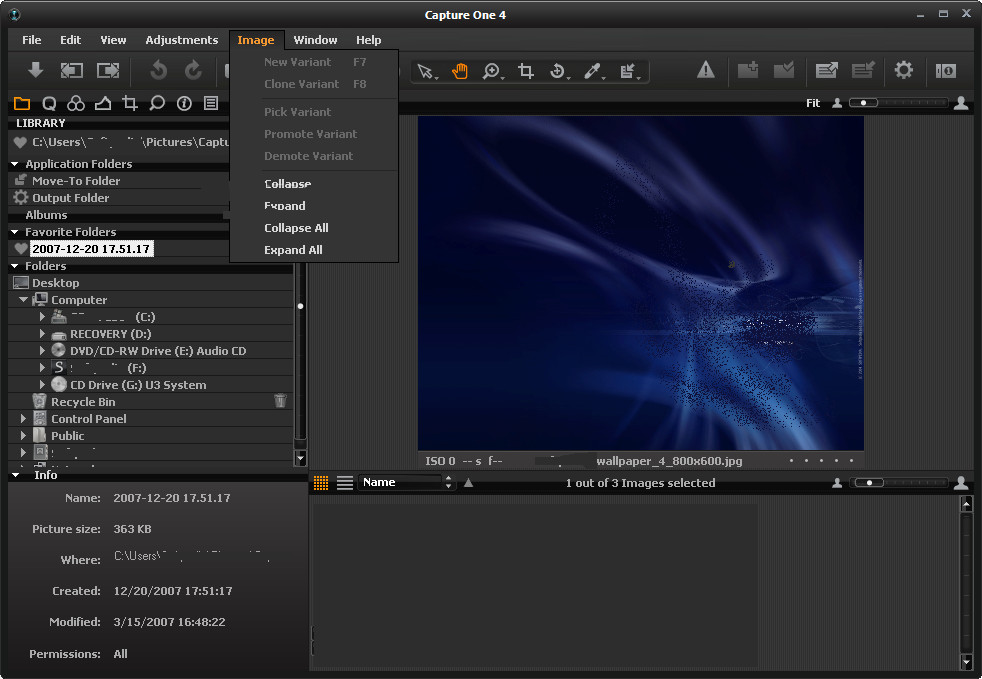Click the Move-To Folder entry
This screenshot has width=982, height=679.
75,181
